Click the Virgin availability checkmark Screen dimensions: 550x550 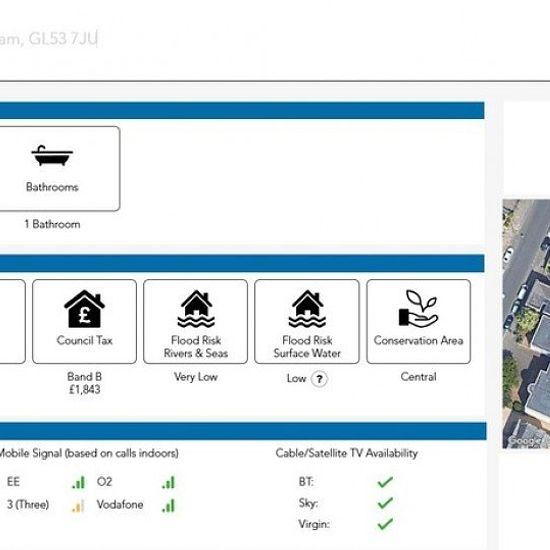[x=385, y=524]
